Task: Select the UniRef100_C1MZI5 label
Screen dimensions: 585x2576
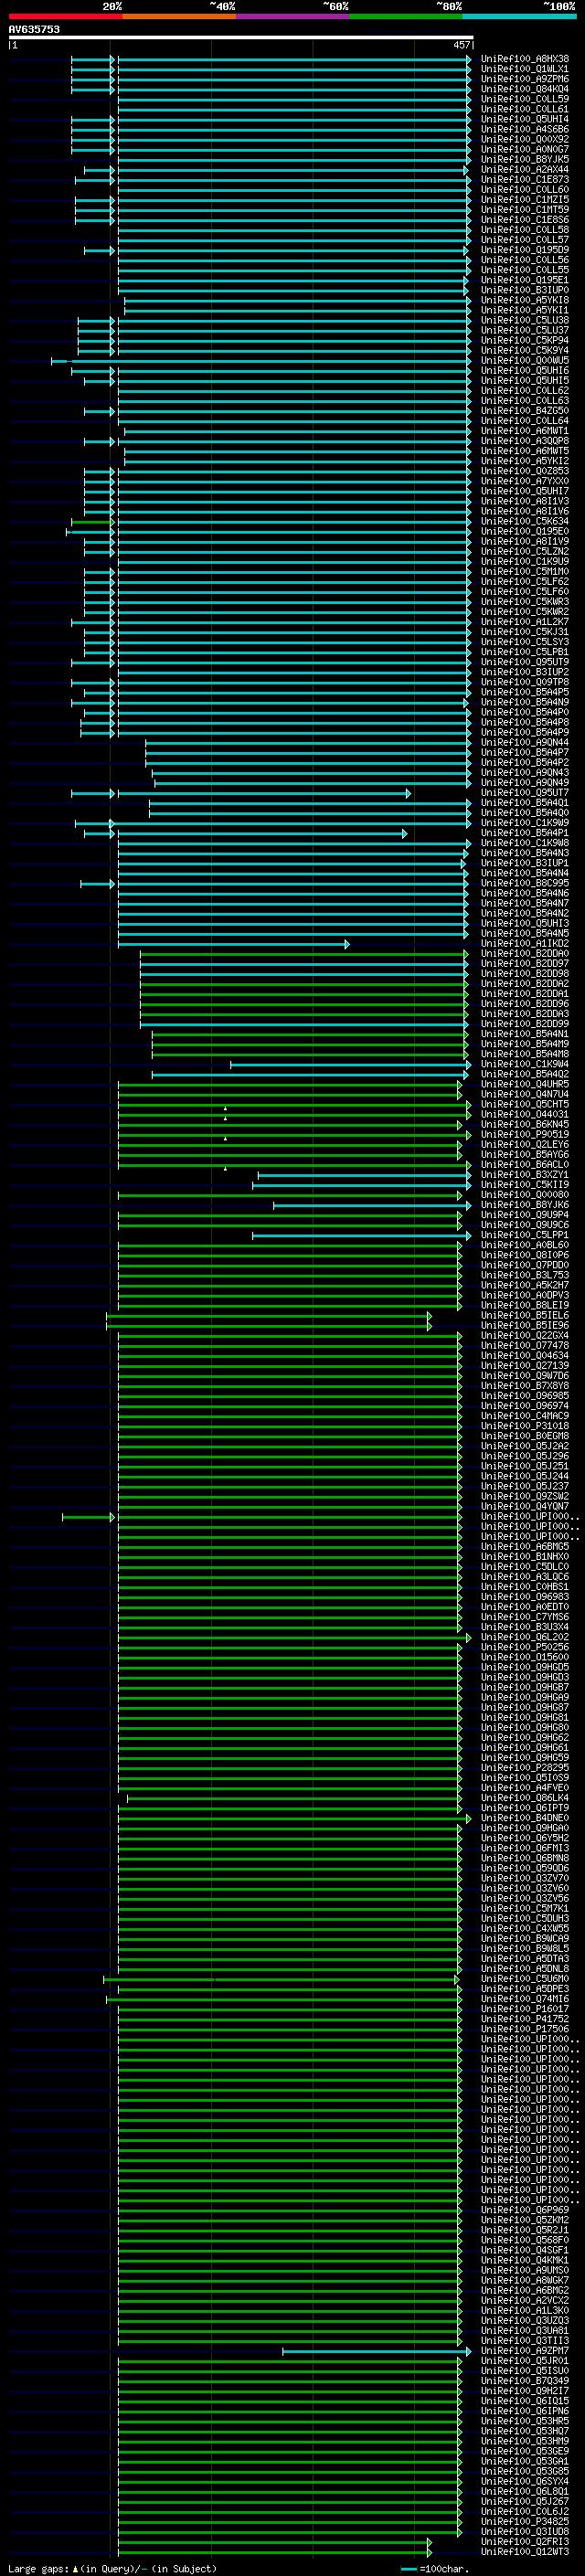Action: pyautogui.click(x=525, y=200)
